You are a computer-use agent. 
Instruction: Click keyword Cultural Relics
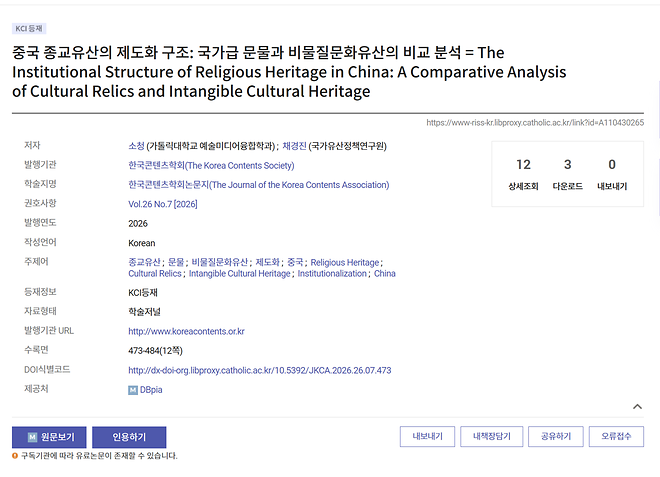[x=155, y=274]
